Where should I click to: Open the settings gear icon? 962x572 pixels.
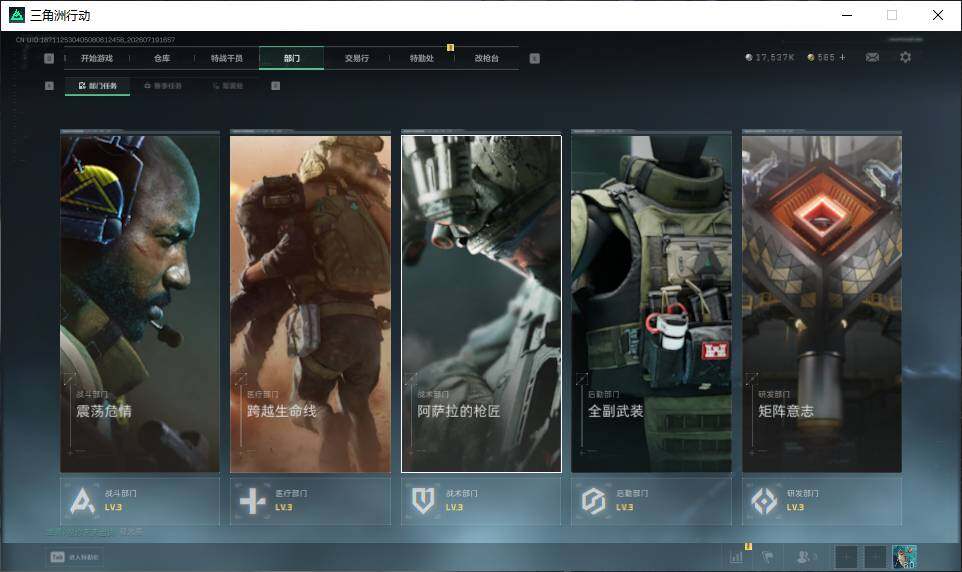click(x=905, y=57)
